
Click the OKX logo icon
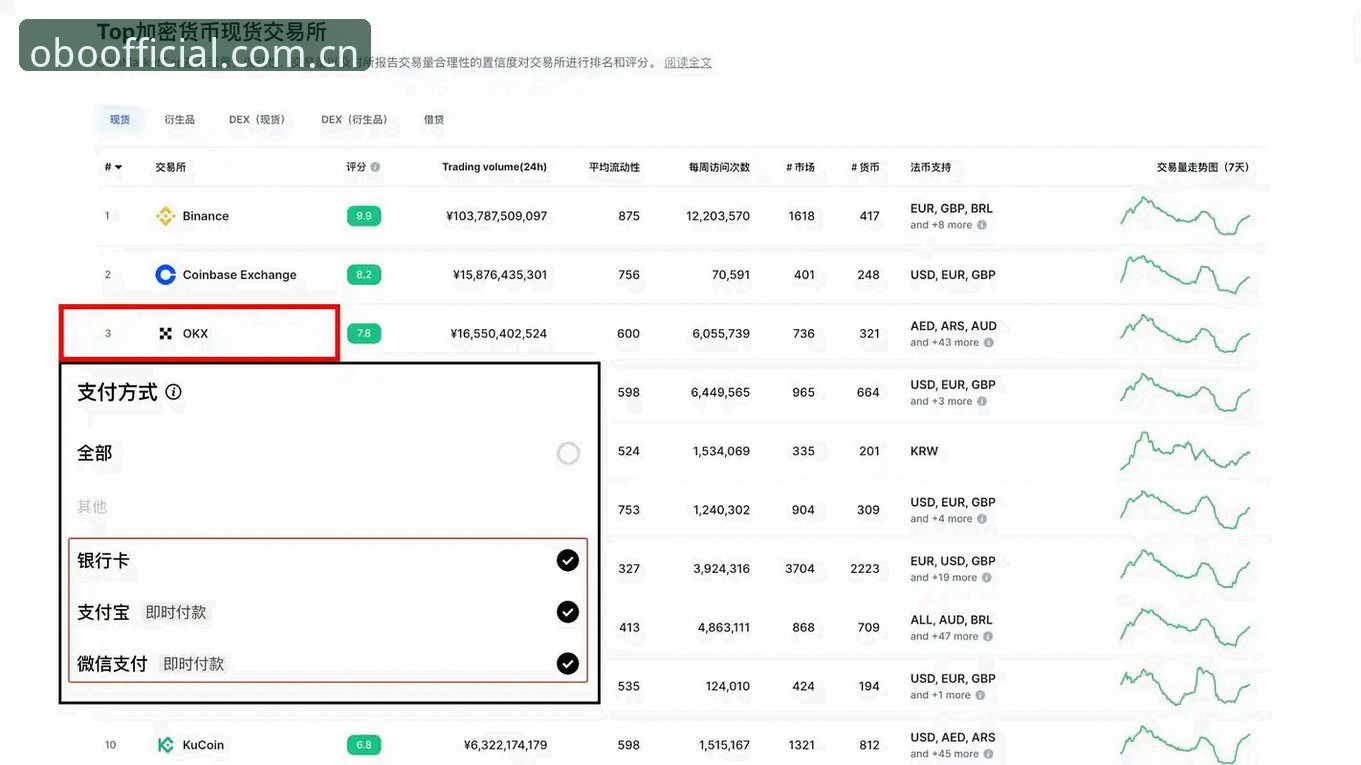pyautogui.click(x=166, y=334)
